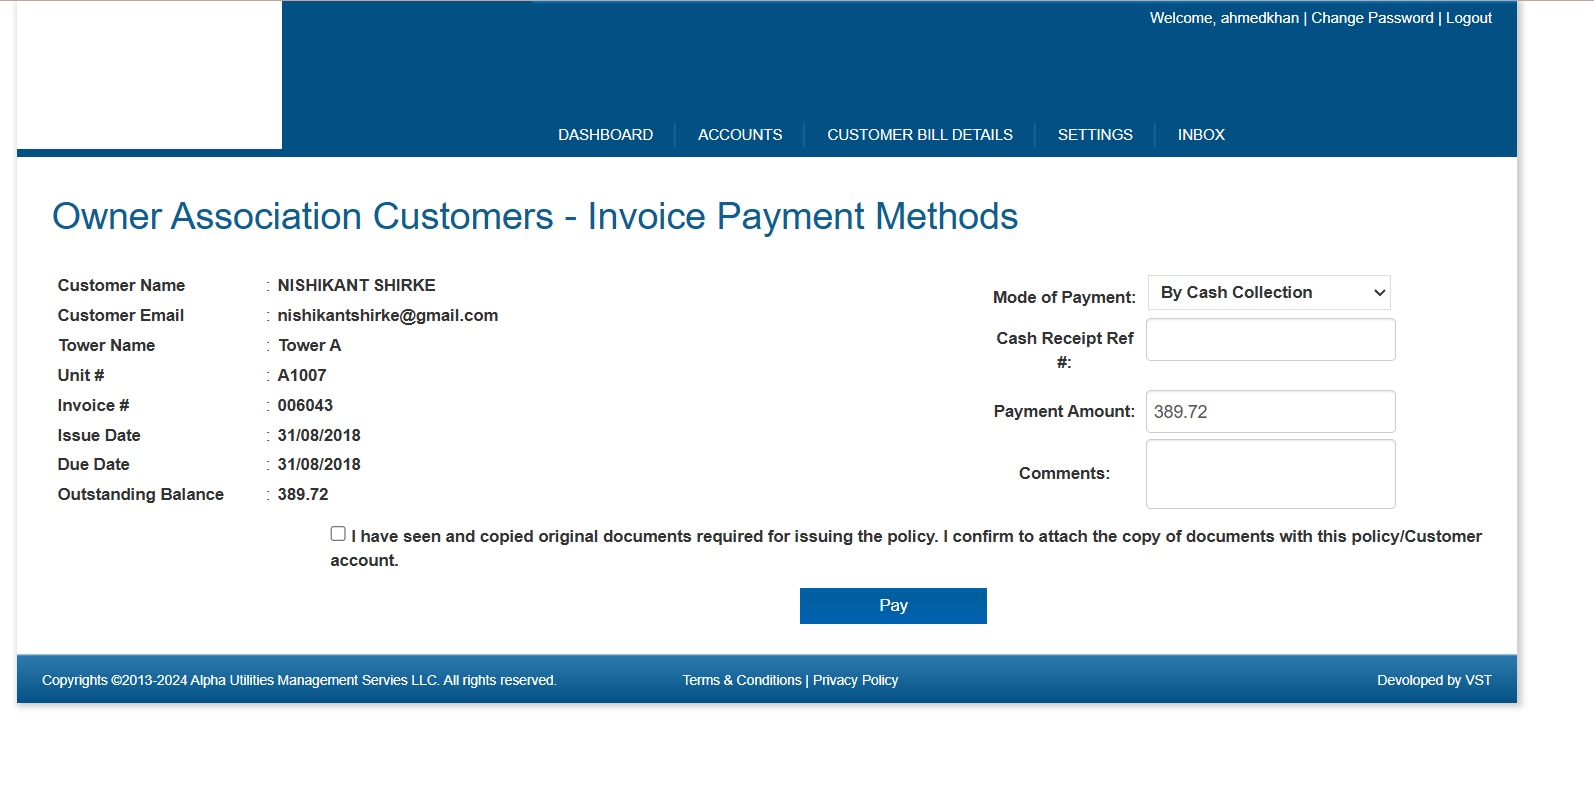Log out using the Logout link
The height and width of the screenshot is (788, 1594).
[x=1468, y=18]
